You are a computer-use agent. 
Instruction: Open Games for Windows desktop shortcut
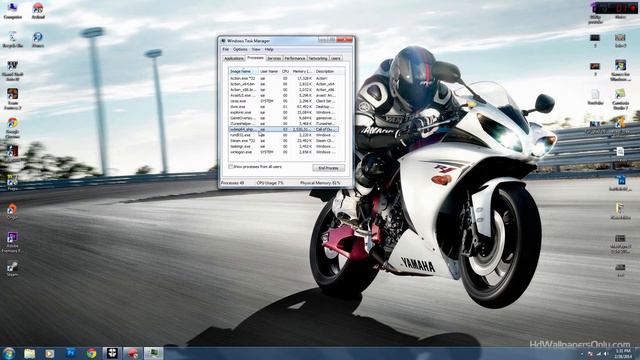pyautogui.click(x=620, y=70)
